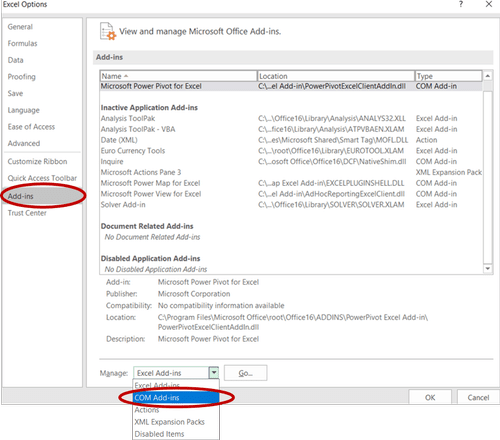Click the Action type cell of Date (XML)
This screenshot has width=500, height=440.
[426, 140]
